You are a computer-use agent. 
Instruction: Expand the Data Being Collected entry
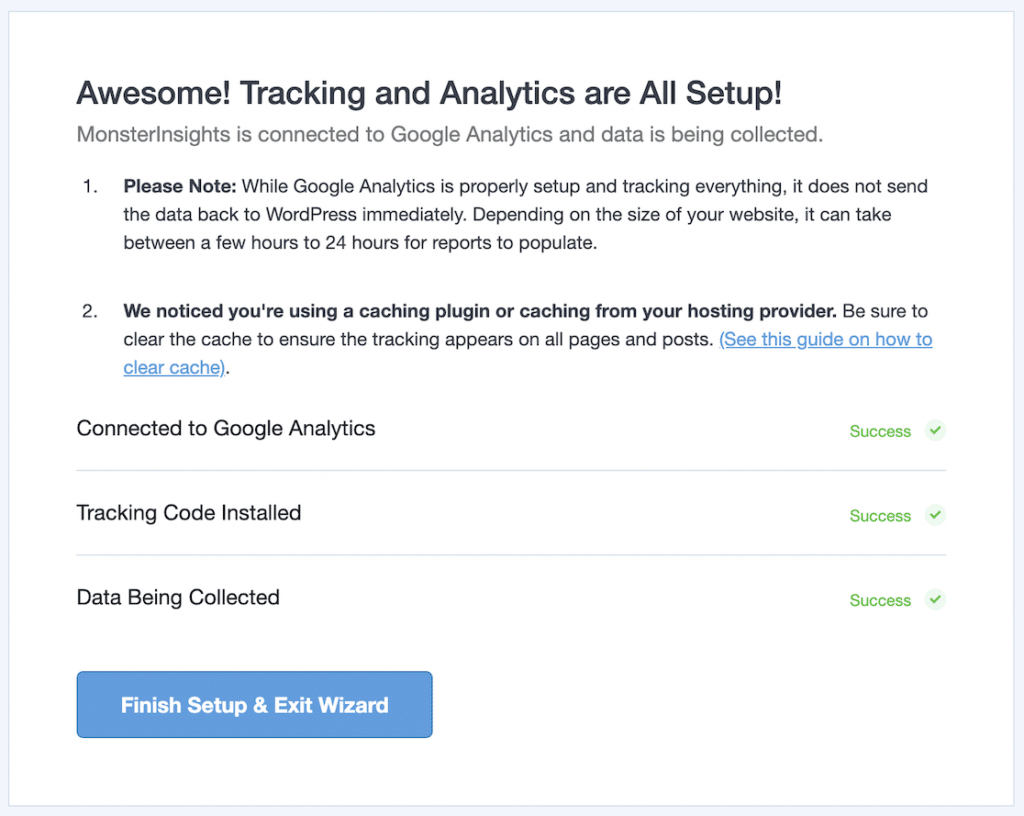(x=178, y=597)
